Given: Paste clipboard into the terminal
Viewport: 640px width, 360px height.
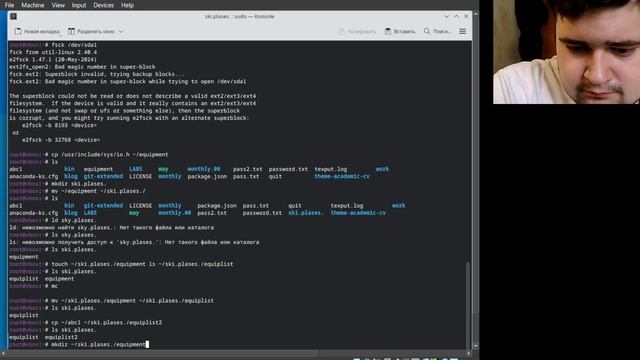Looking at the screenshot, I should click(400, 31).
